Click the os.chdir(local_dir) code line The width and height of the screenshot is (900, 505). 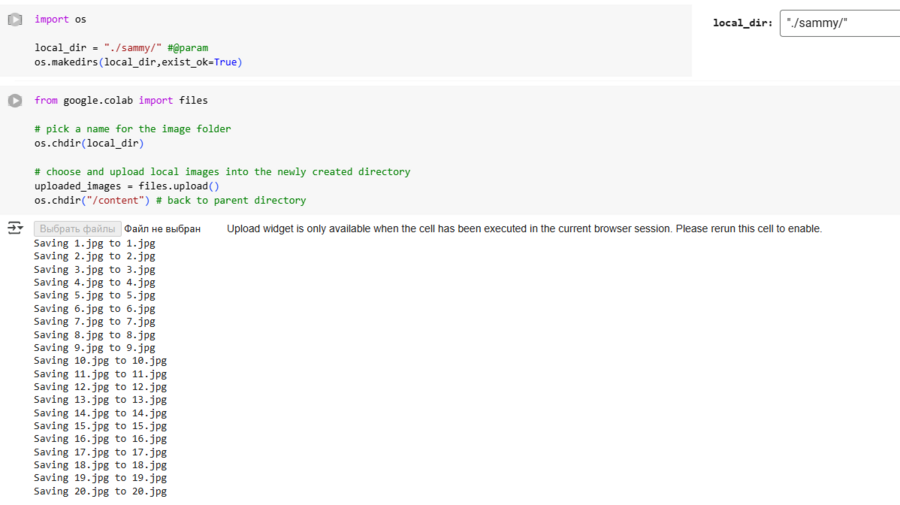click(89, 143)
